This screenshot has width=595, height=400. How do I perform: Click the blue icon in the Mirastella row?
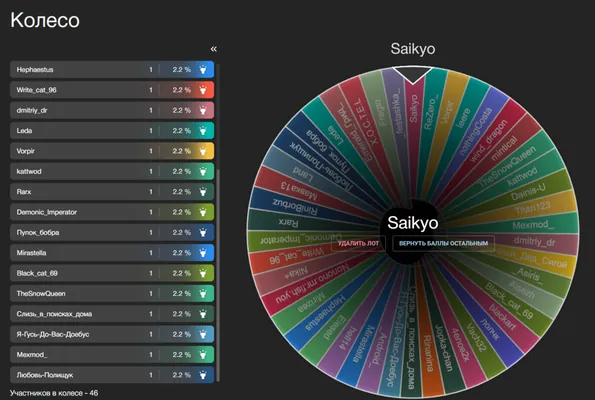tap(203, 253)
